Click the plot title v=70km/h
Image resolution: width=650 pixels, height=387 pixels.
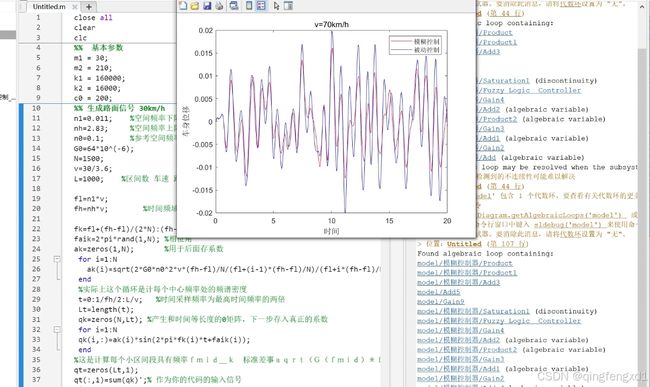point(331,24)
